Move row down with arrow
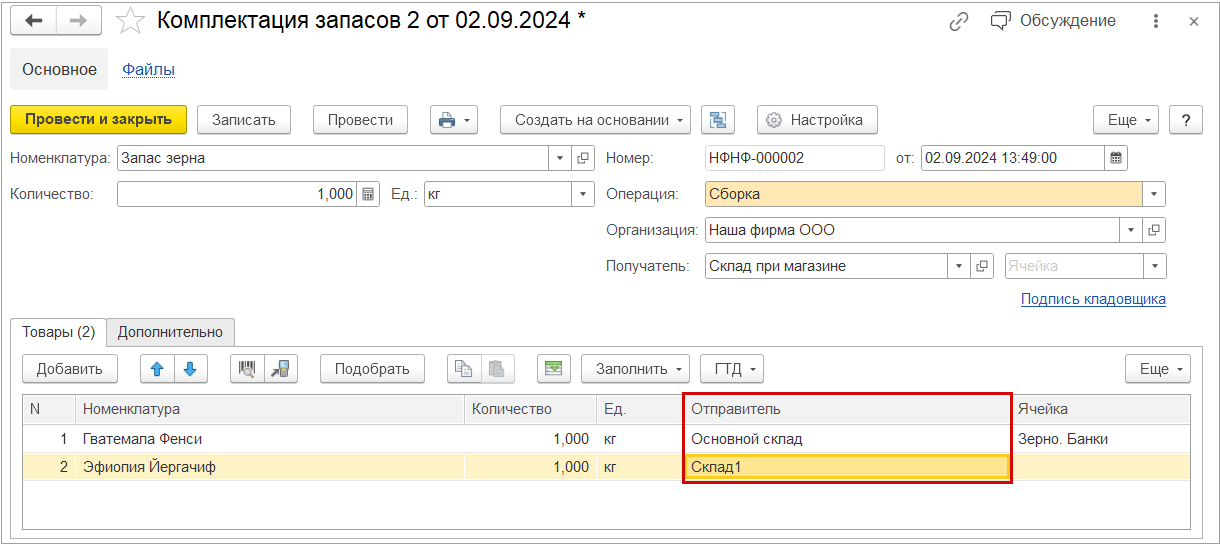Screen dimensions: 1220x544 190,369
